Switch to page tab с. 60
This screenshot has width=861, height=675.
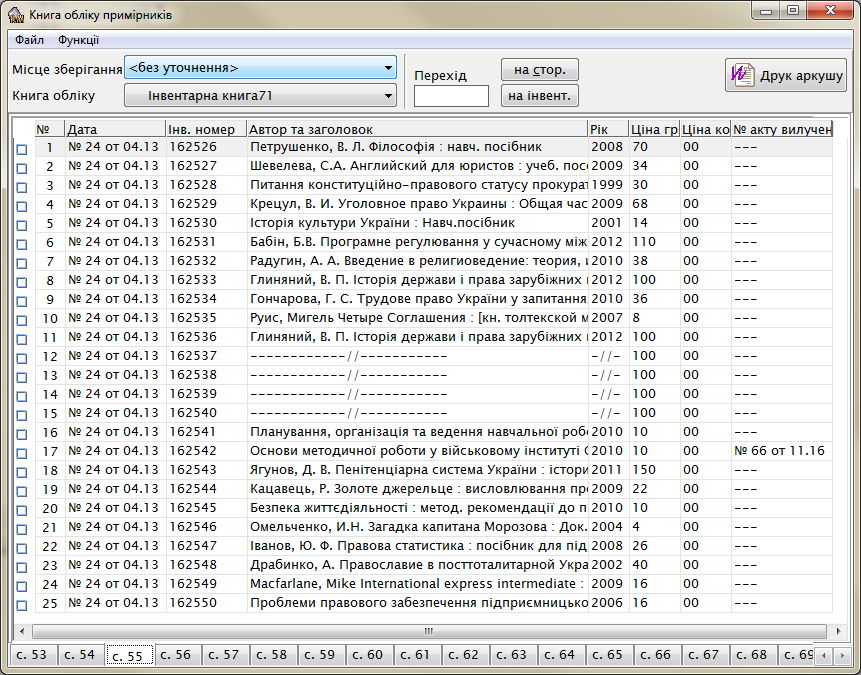368,655
